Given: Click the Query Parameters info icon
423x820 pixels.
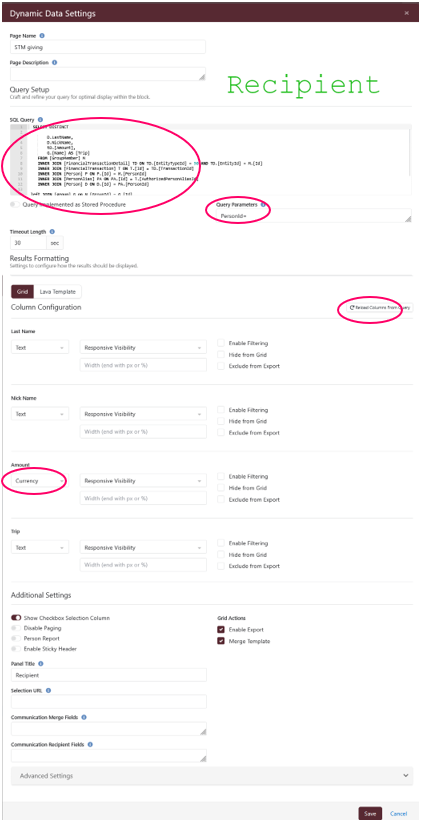Looking at the screenshot, I should (263, 204).
